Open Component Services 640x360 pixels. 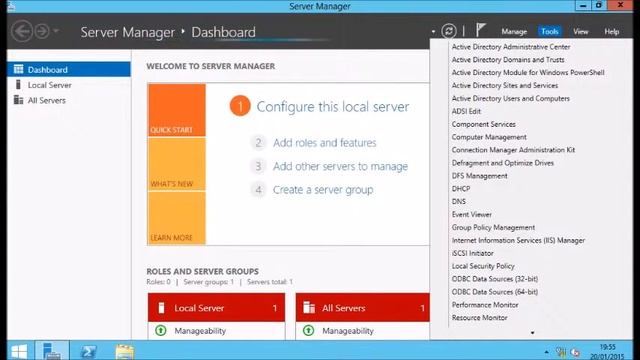(x=483, y=124)
